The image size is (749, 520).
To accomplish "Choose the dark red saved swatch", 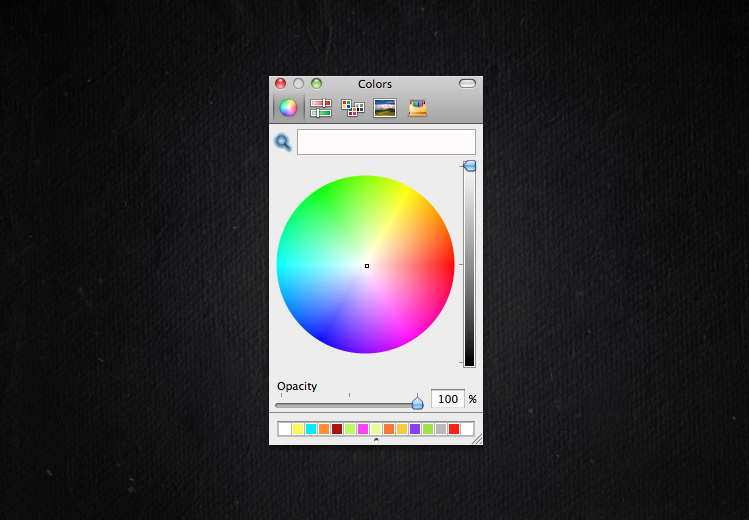I will pyautogui.click(x=337, y=429).
